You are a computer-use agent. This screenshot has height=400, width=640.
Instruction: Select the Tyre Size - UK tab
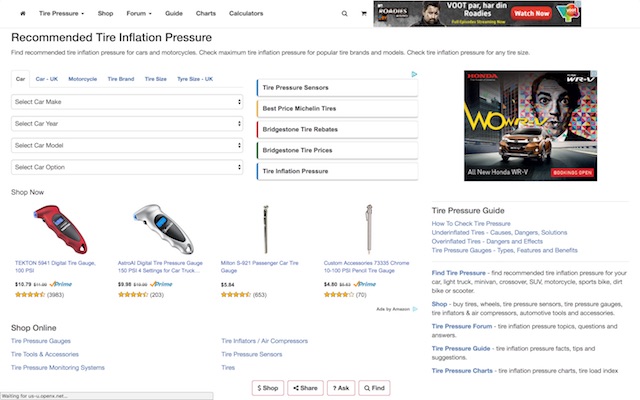pos(195,79)
